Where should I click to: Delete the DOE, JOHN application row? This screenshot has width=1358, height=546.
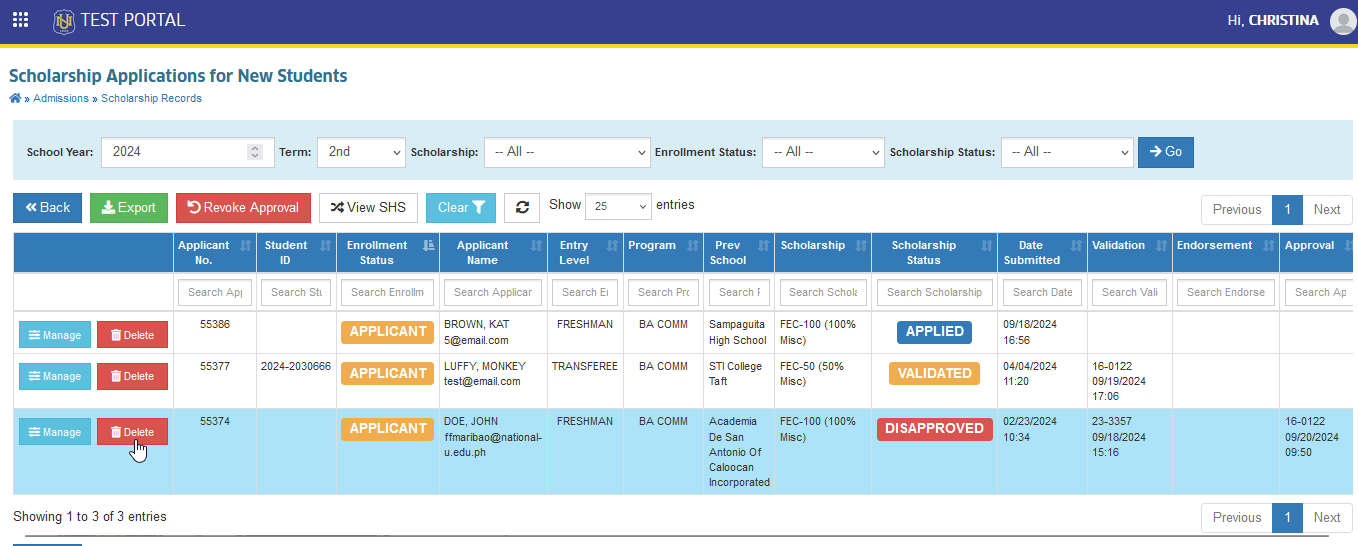point(132,432)
